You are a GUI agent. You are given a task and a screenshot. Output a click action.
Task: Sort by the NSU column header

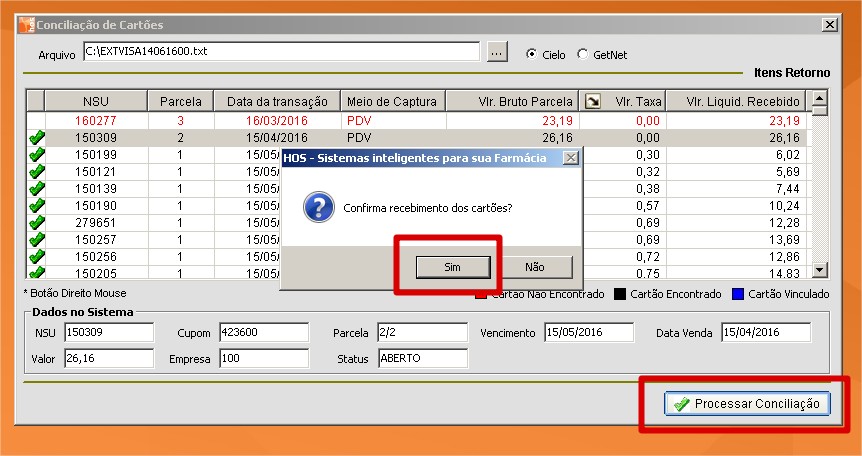click(96, 101)
